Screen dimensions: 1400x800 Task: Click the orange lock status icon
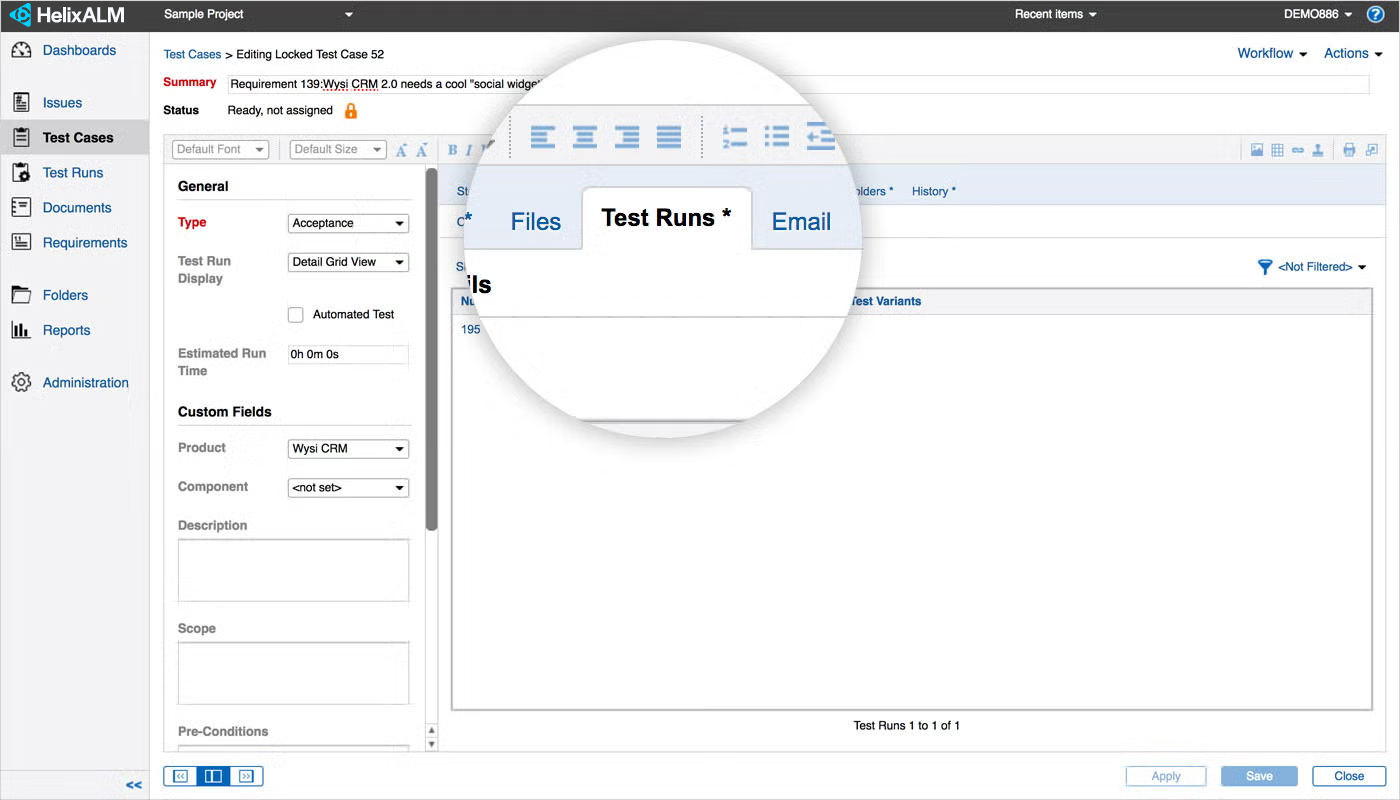tap(351, 111)
